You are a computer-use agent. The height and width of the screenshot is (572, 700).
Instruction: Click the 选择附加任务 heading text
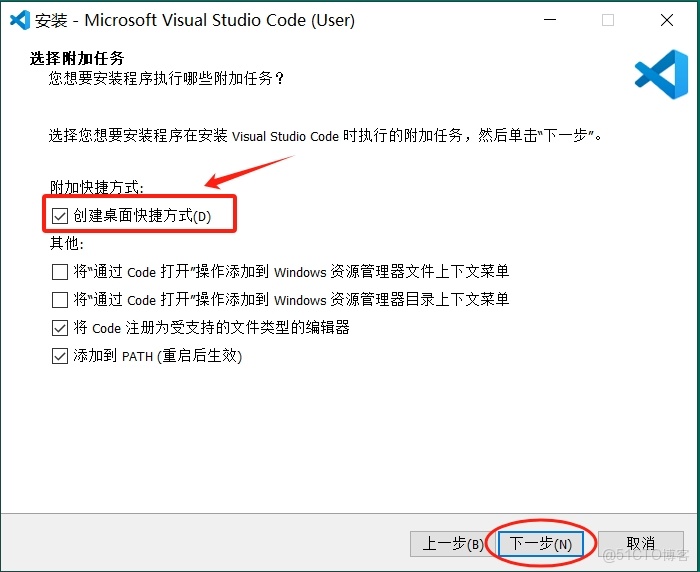click(x=77, y=58)
